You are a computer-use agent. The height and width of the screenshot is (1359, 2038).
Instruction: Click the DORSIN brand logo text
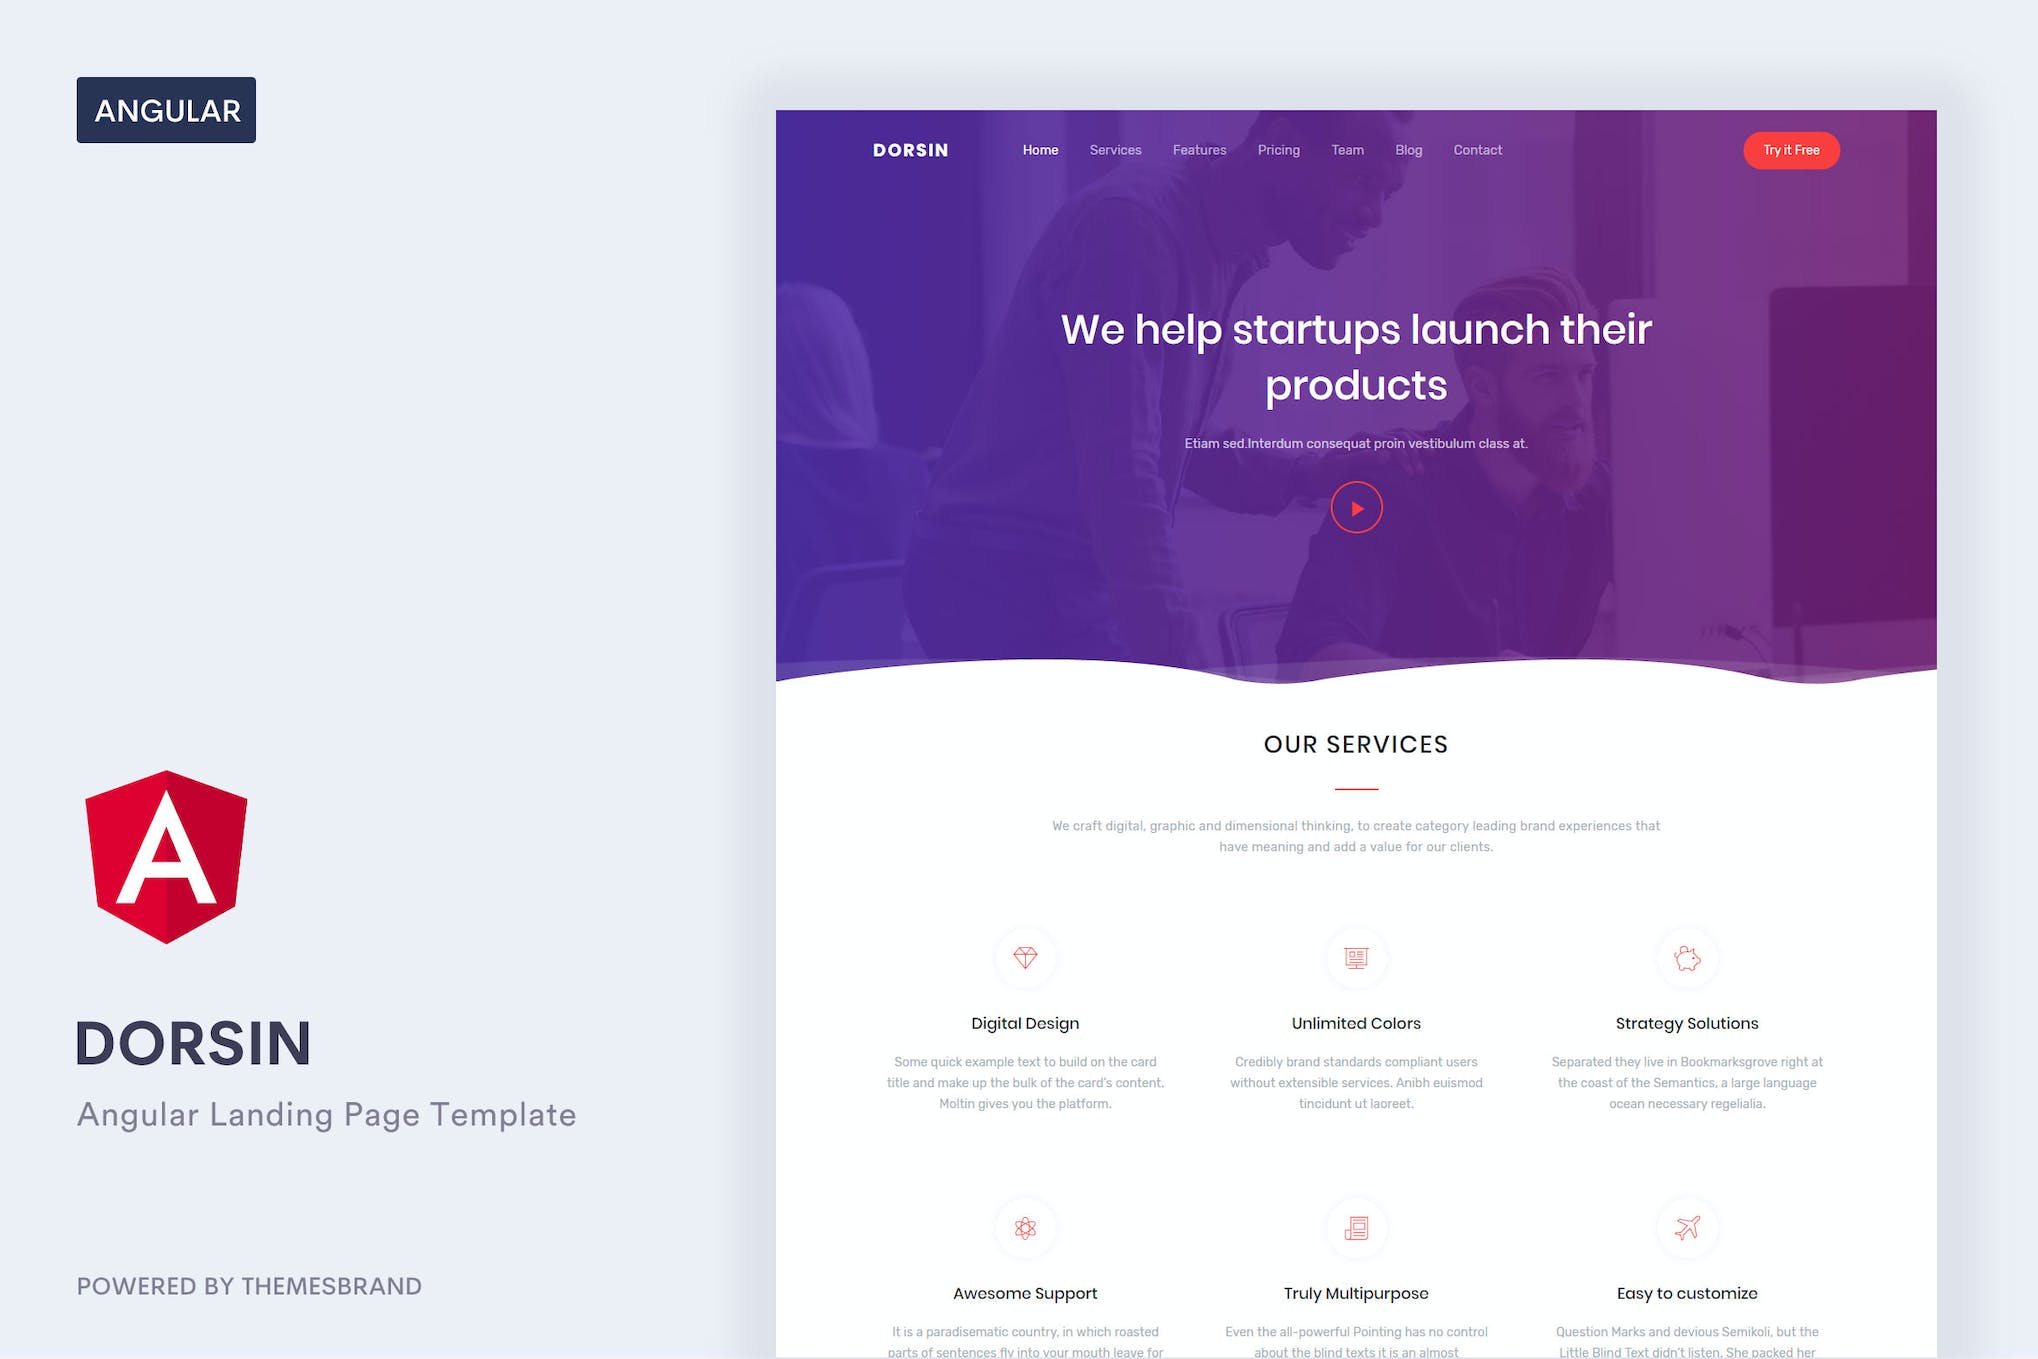point(905,149)
